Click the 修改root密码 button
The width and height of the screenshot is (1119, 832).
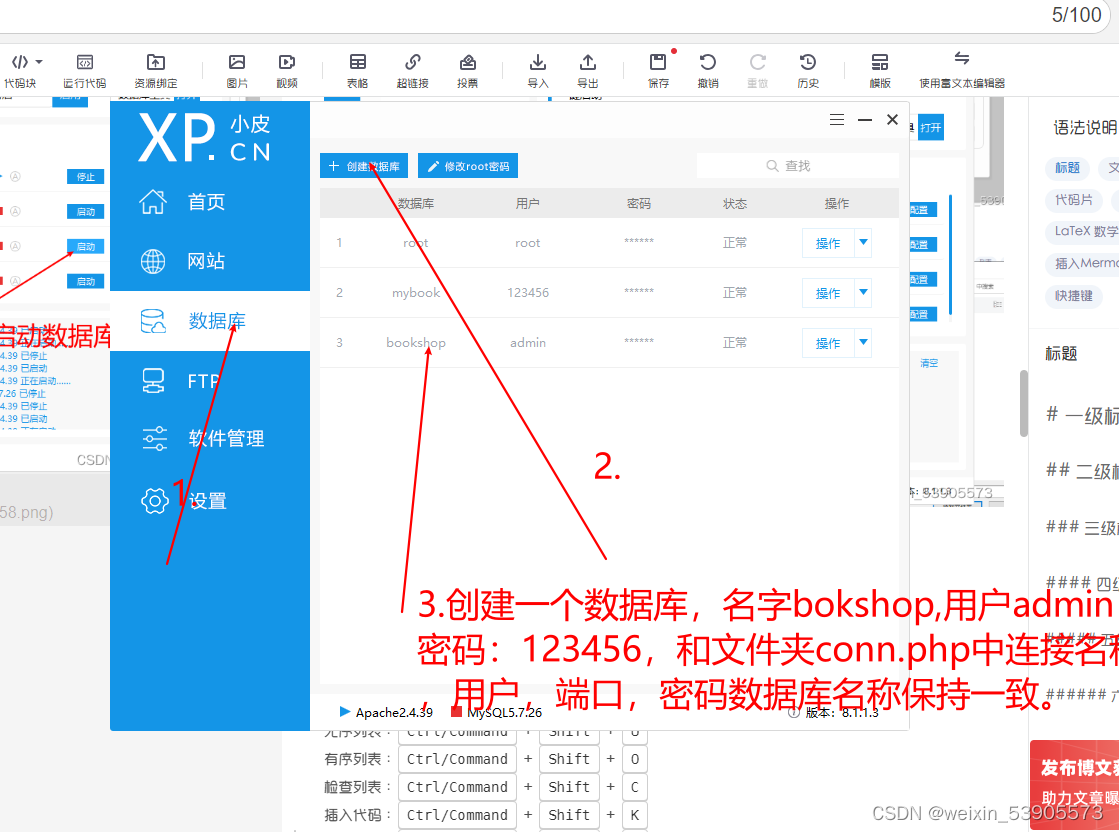pos(468,166)
